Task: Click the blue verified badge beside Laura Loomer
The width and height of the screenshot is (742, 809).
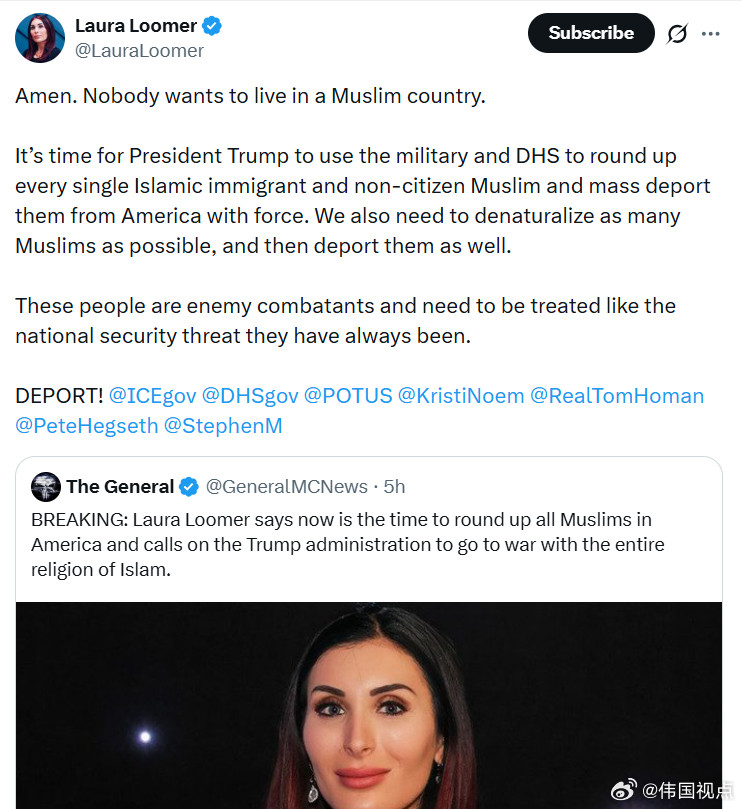Action: pyautogui.click(x=212, y=26)
